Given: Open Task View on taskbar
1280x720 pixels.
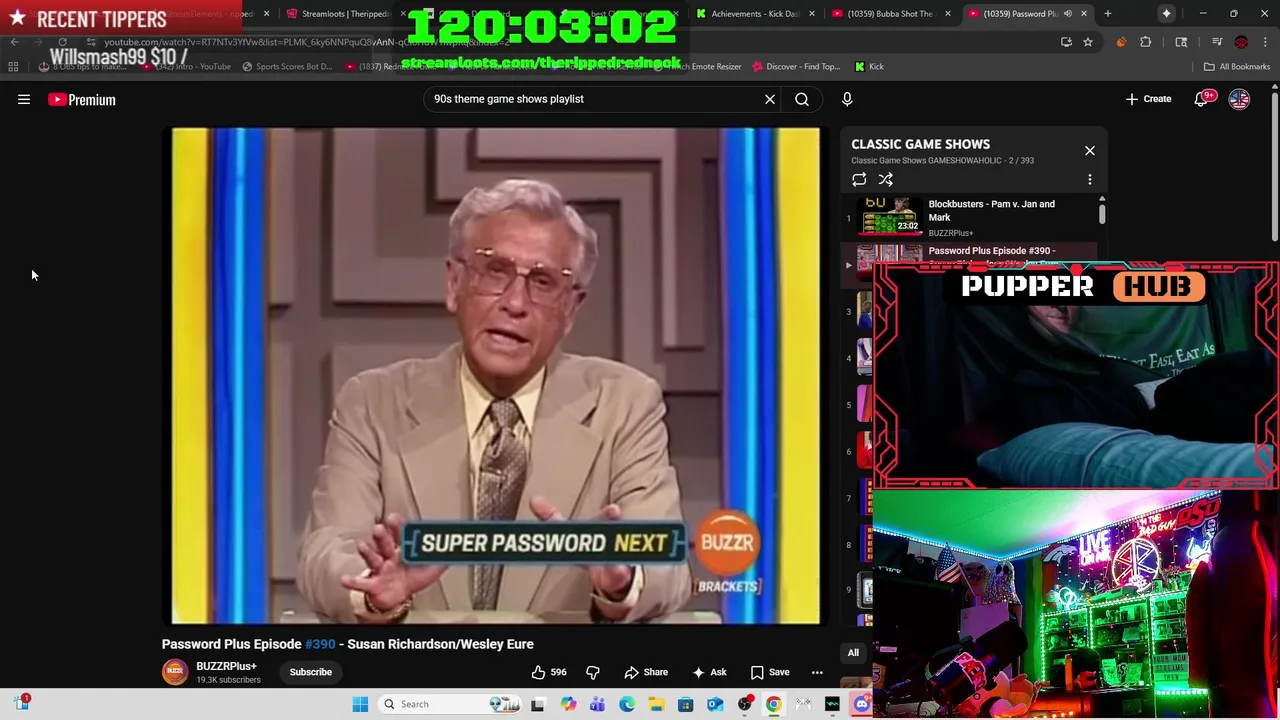Looking at the screenshot, I should coord(537,704).
